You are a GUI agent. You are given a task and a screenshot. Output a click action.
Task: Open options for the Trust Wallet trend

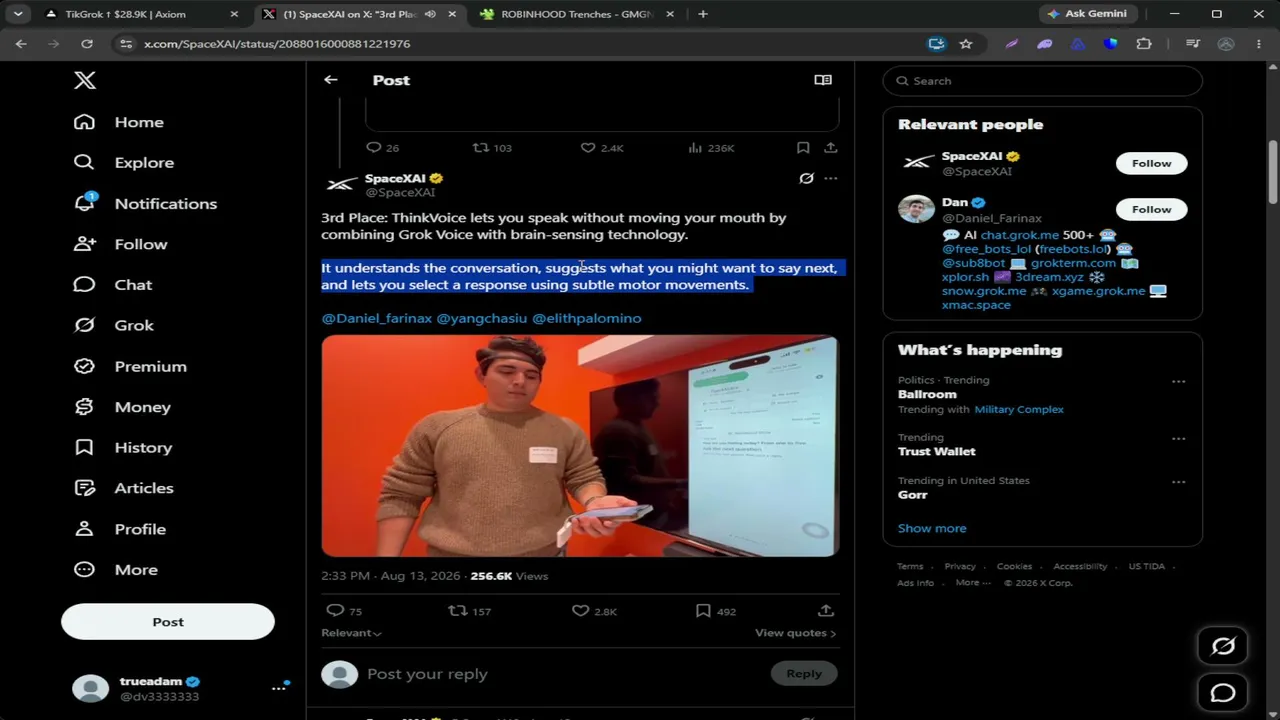[1178, 438]
